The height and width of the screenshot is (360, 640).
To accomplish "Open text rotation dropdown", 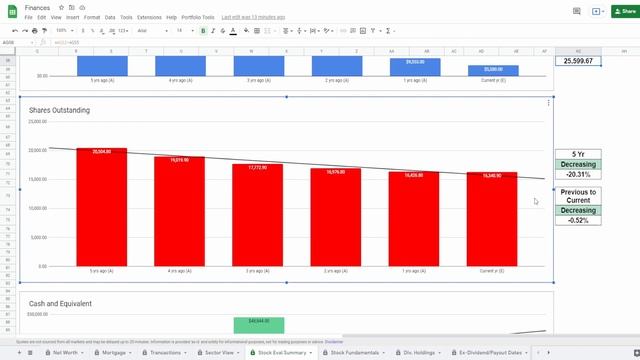I will coord(329,31).
